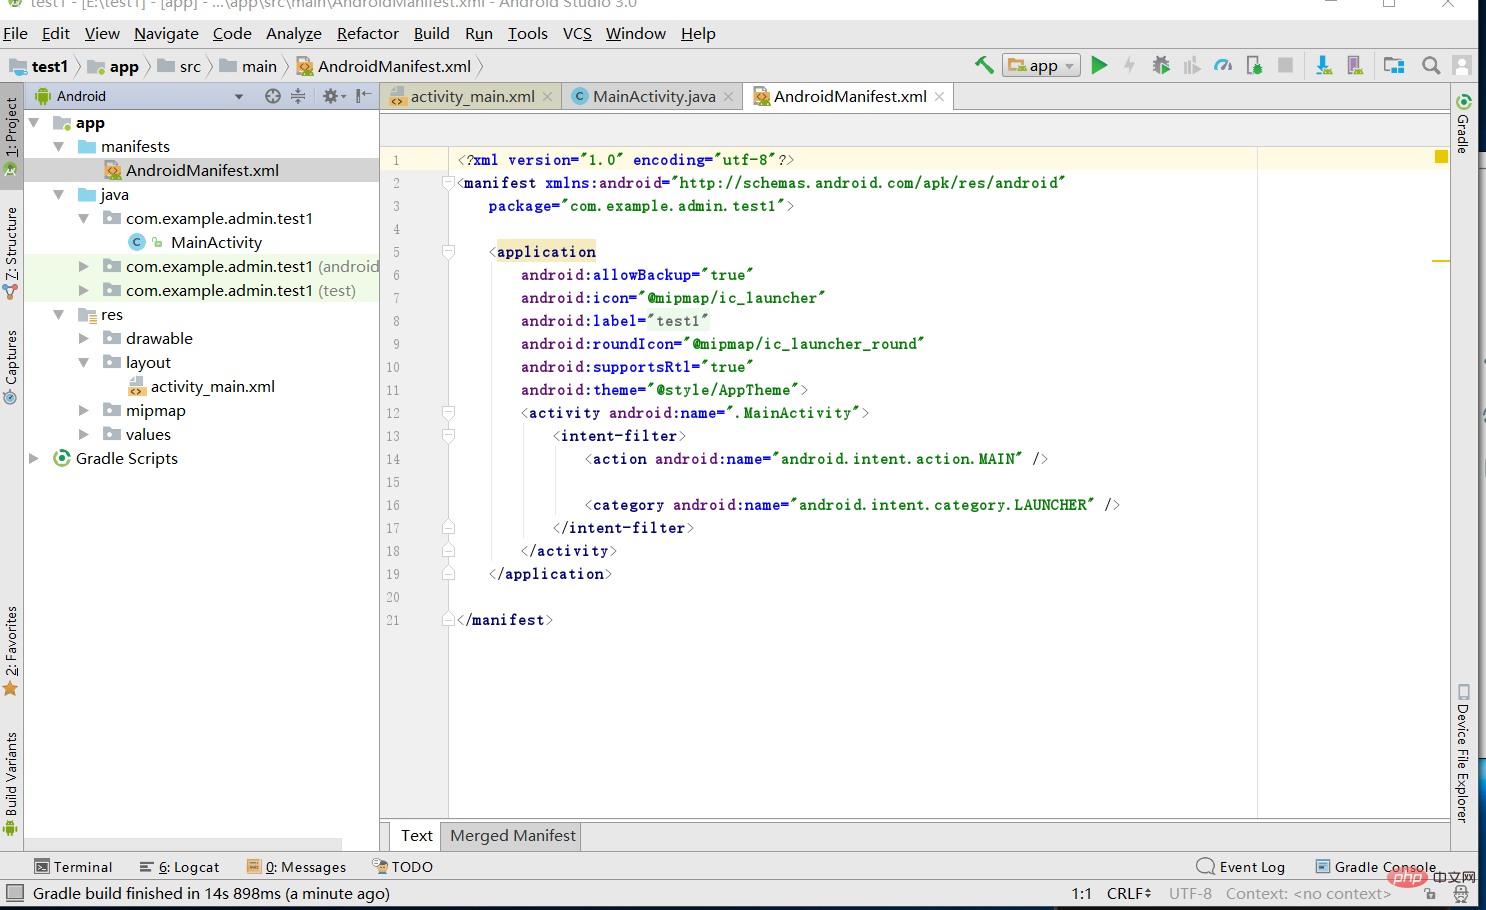Open the SDK Manager icon

pyautogui.click(x=1323, y=65)
